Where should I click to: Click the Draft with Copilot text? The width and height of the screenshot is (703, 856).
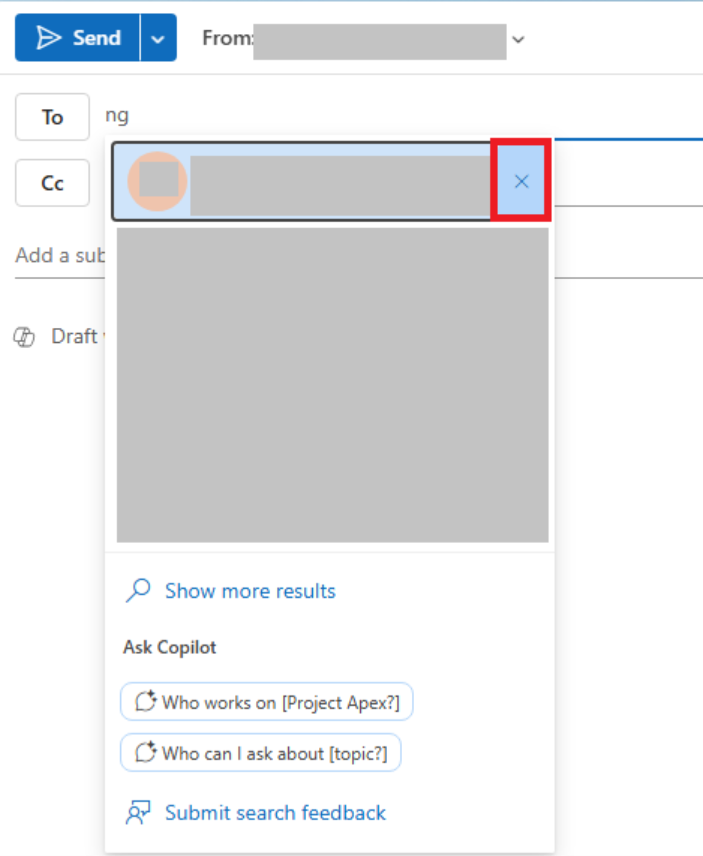point(77,336)
